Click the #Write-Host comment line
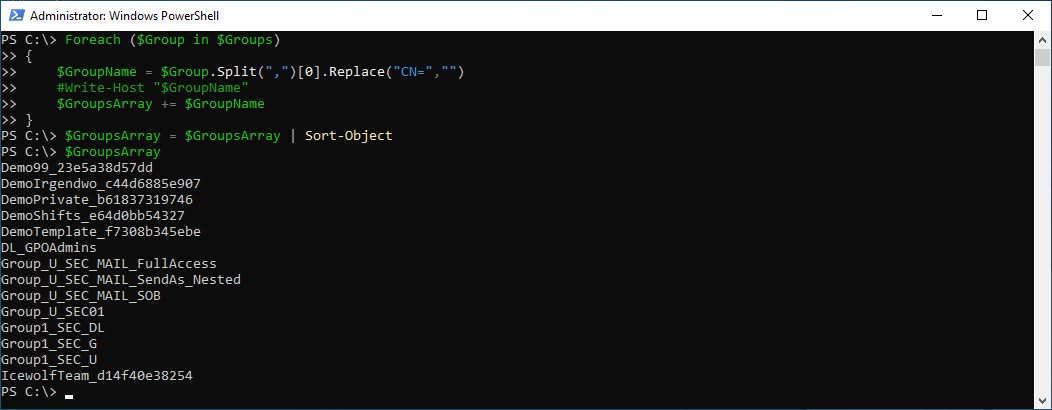 click(x=152, y=88)
